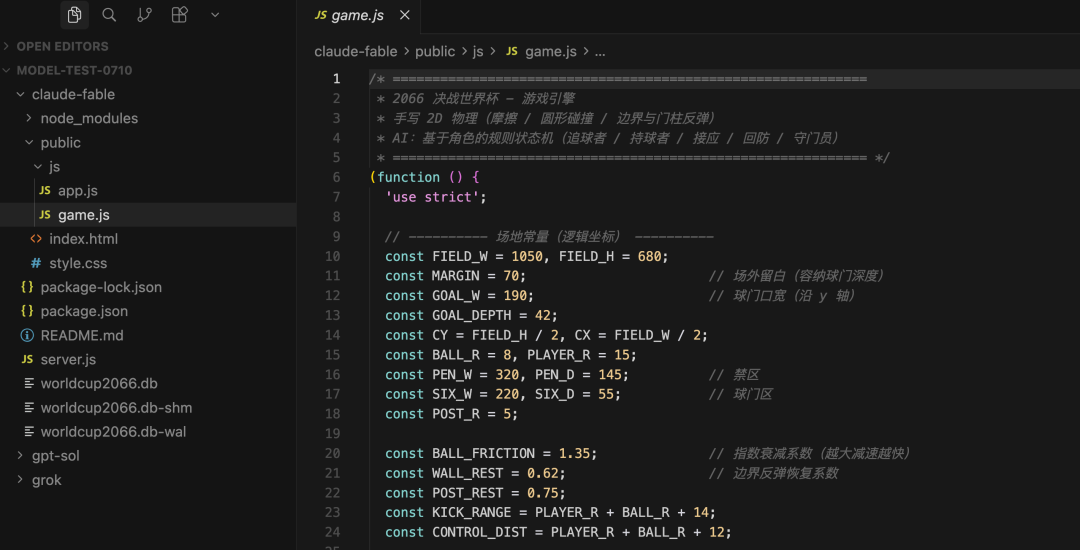
Task: Click the file icon beside worldcup2066.db-shm
Action: pyautogui.click(x=28, y=408)
